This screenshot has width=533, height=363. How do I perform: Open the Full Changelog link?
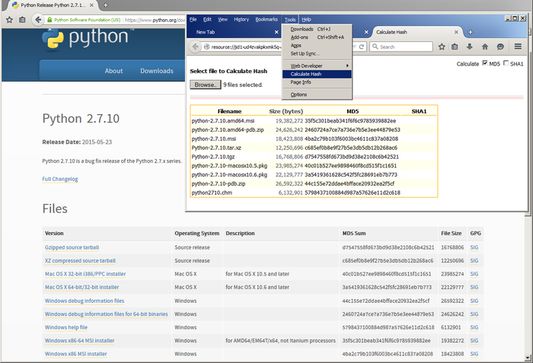coord(60,179)
